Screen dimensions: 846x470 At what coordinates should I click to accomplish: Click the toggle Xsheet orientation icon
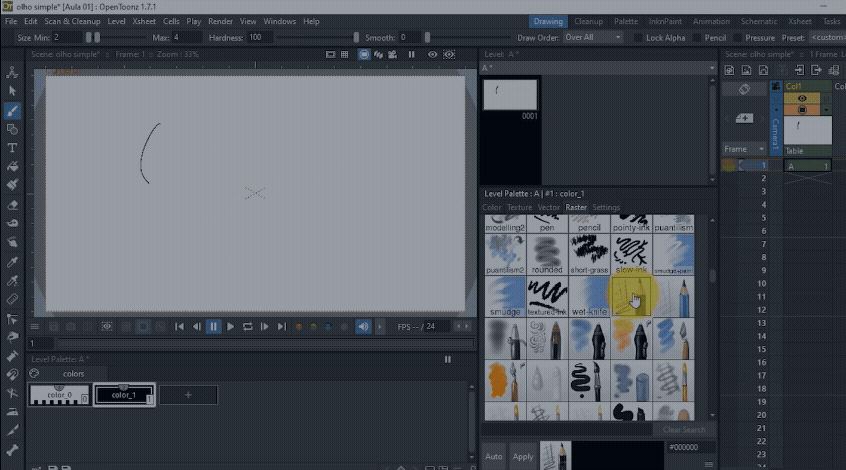744,89
